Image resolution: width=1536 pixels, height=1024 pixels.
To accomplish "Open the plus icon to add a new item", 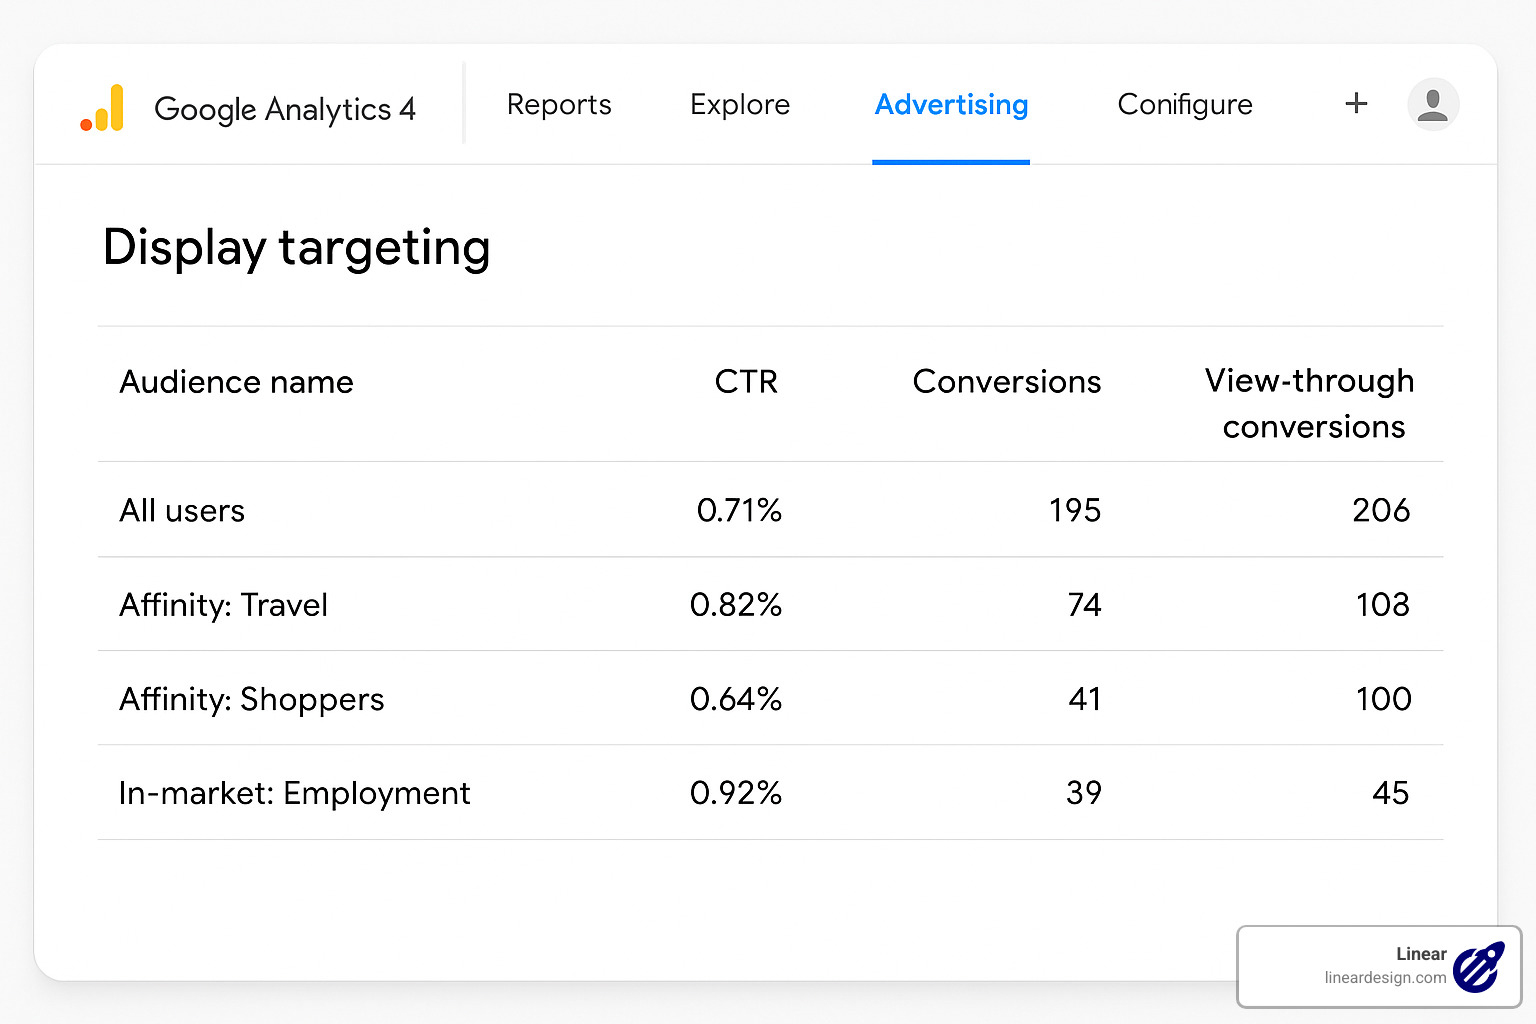I will pos(1356,103).
